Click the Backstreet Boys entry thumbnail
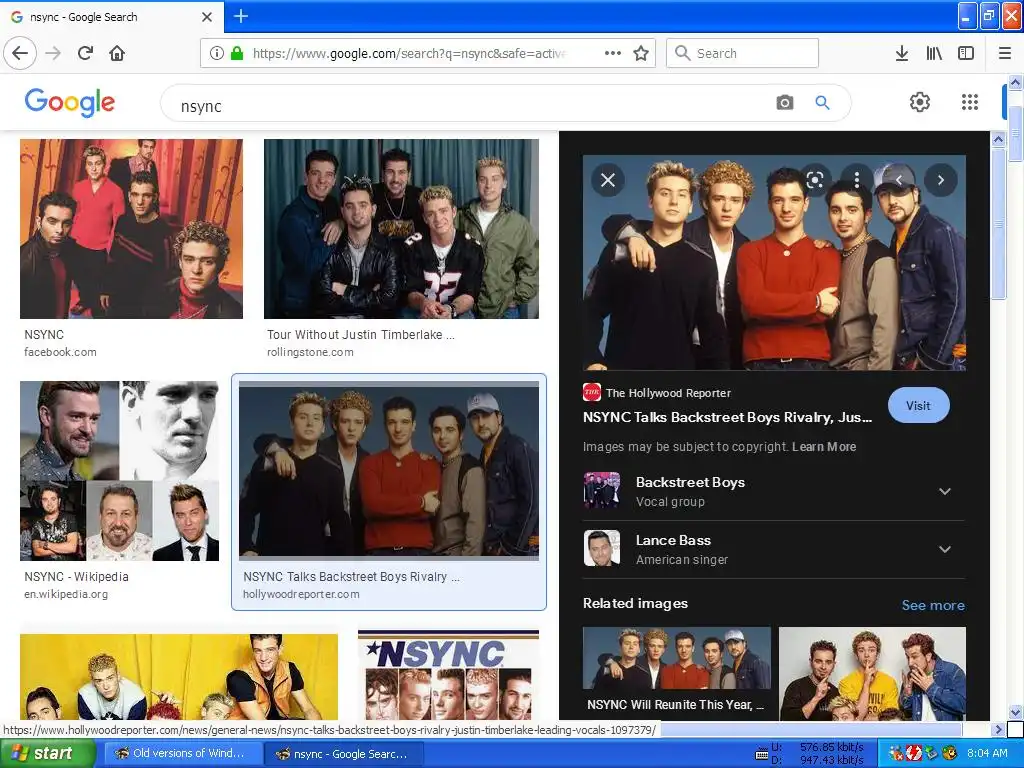The image size is (1024, 768). [601, 490]
